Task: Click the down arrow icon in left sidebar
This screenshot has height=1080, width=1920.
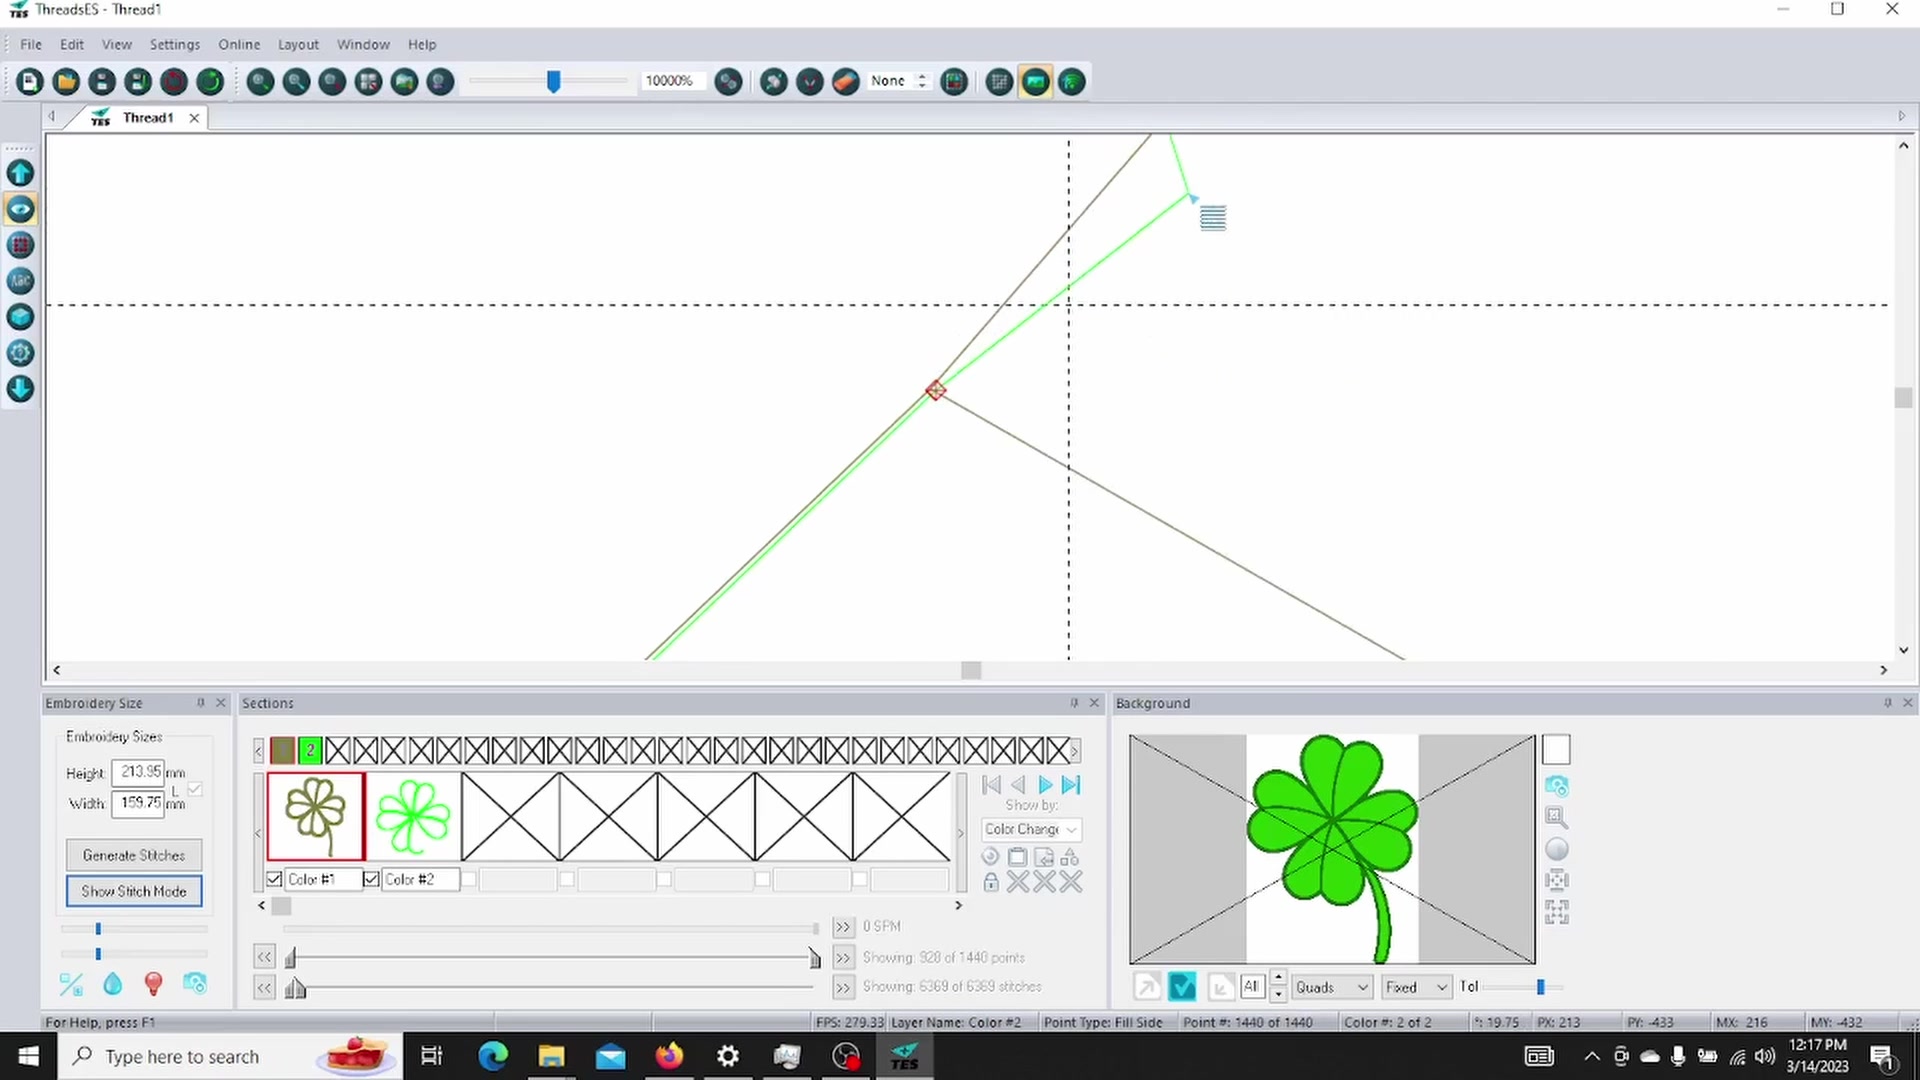Action: (x=20, y=389)
